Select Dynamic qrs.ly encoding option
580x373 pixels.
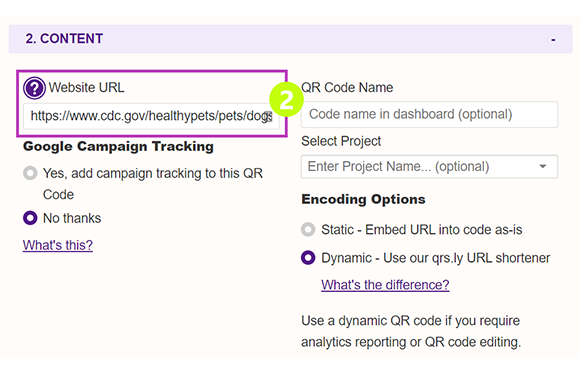(x=308, y=258)
